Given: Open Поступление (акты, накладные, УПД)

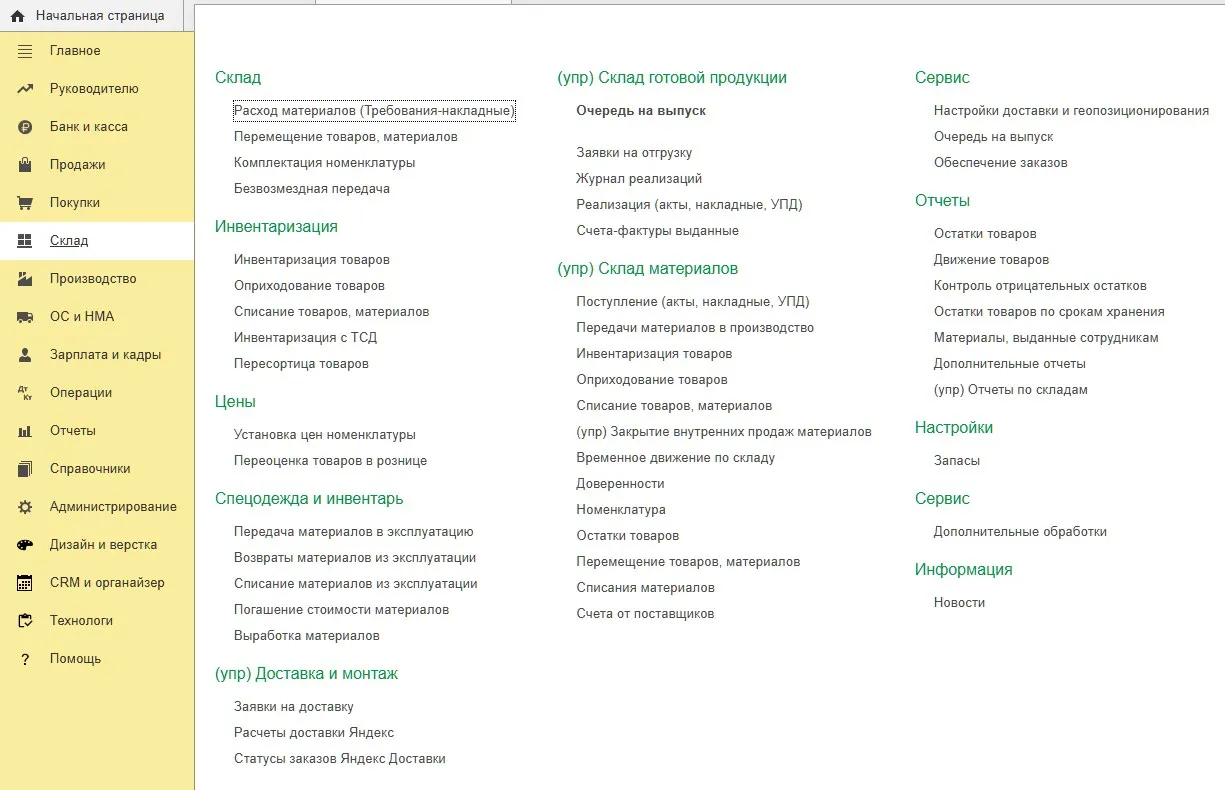Looking at the screenshot, I should tap(693, 302).
